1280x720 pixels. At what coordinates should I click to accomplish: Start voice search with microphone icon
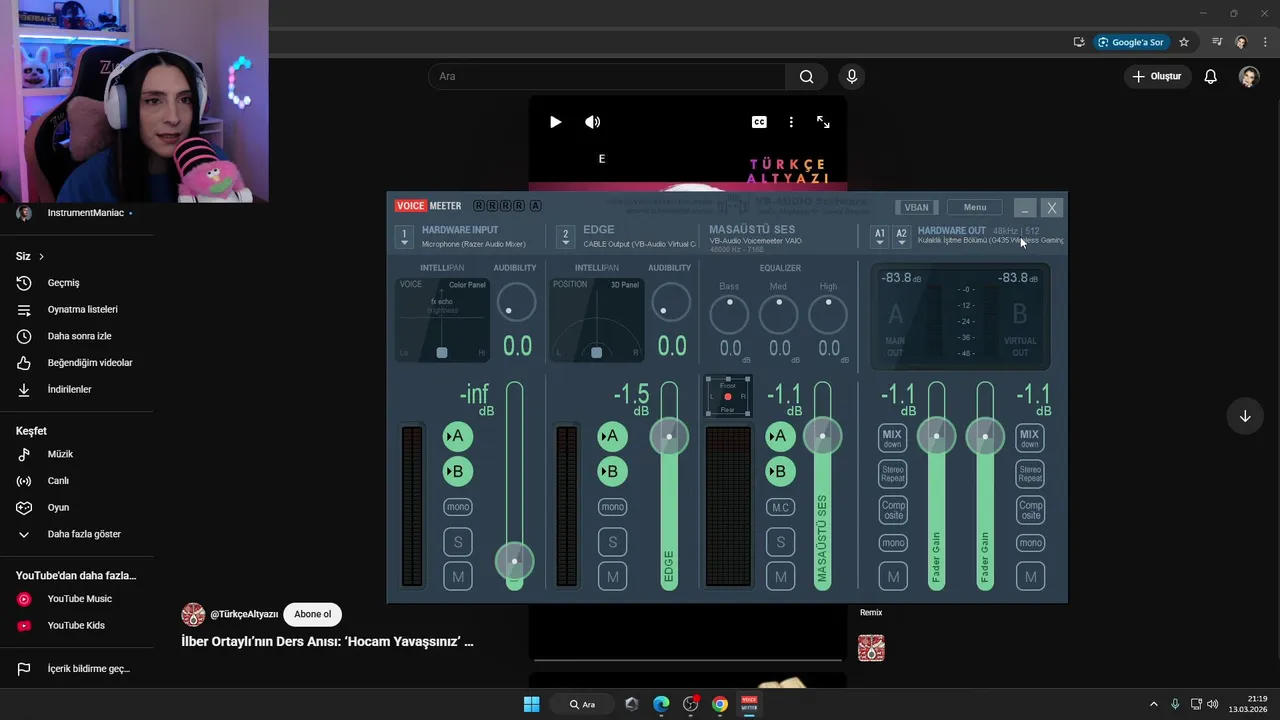coord(852,77)
